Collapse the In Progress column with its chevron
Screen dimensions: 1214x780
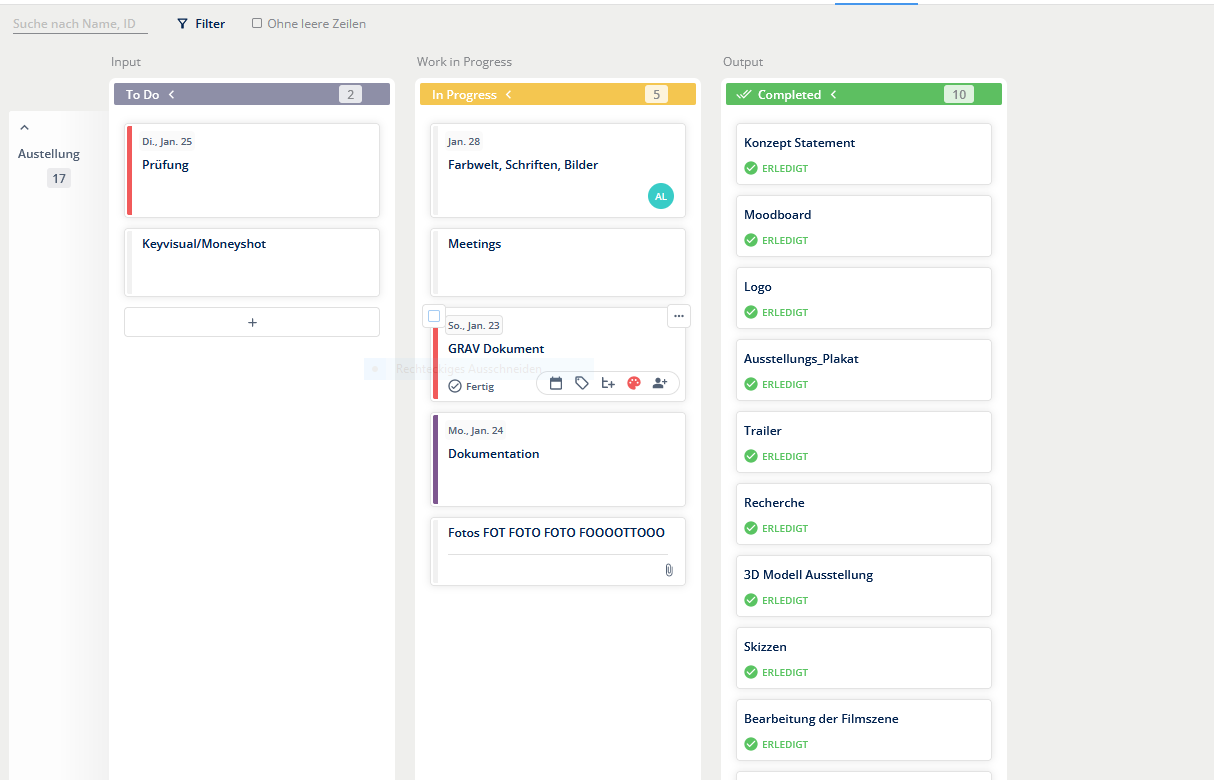click(x=509, y=95)
